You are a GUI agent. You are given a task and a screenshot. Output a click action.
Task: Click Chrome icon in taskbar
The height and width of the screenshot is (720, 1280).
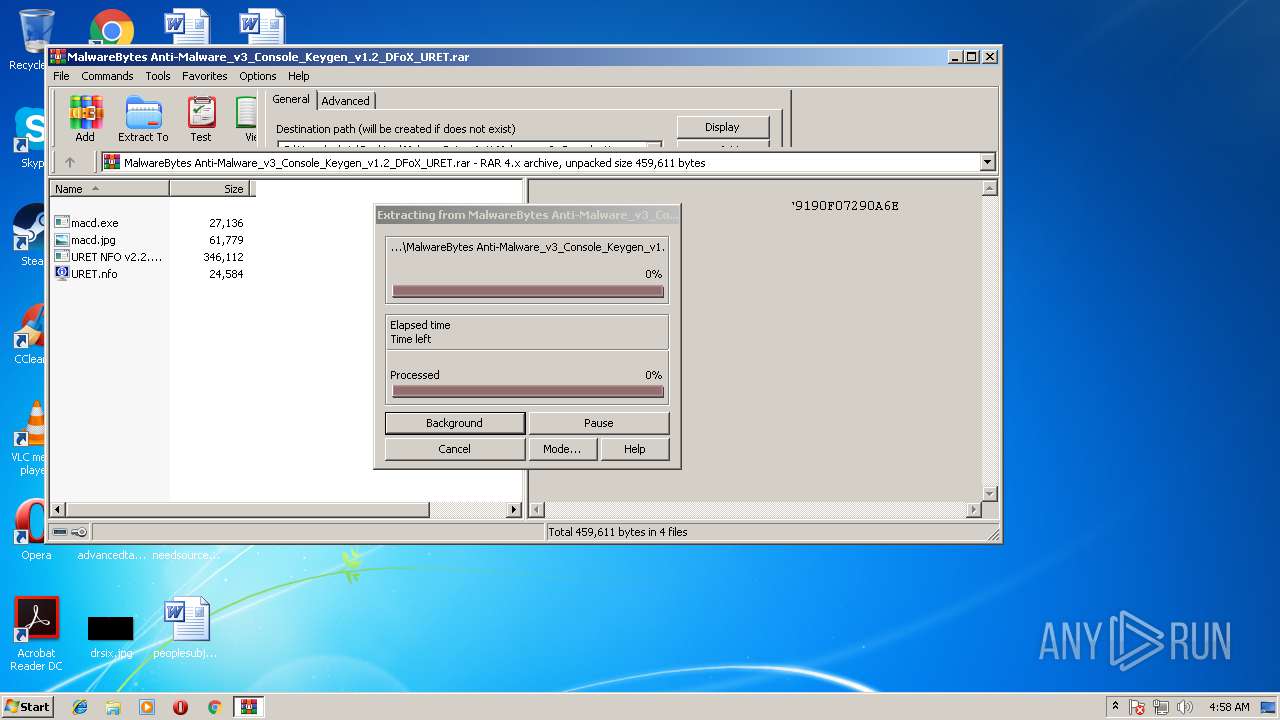[214, 707]
